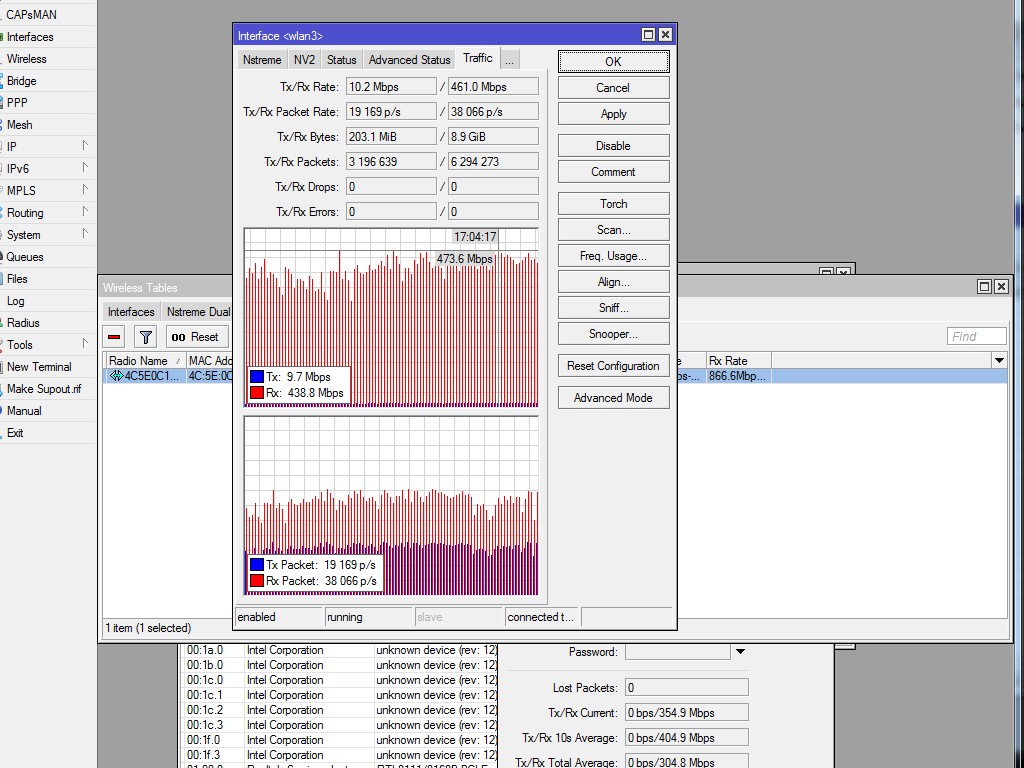Open the Files menu
This screenshot has height=768, width=1024.
click(x=17, y=279)
